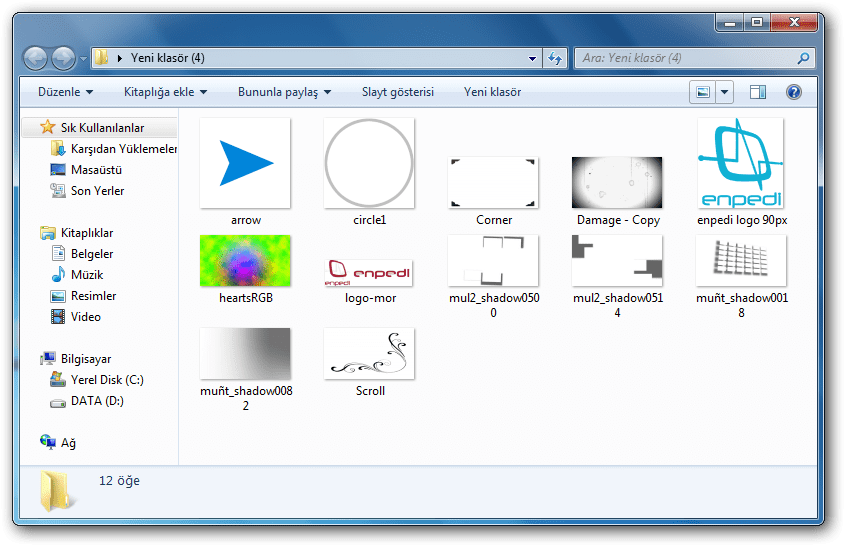Screen dimensions: 845x546
Task: Click the computer icon beside Bilgisayar
Action: (48, 358)
